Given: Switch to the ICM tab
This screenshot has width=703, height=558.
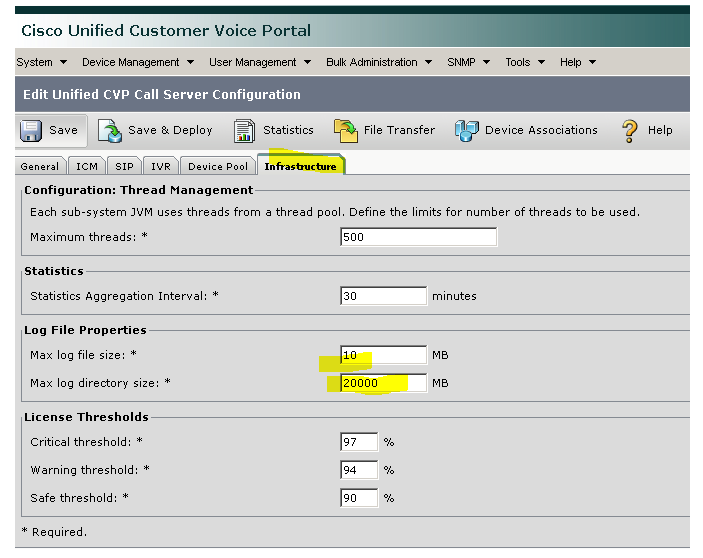Looking at the screenshot, I should [x=87, y=166].
